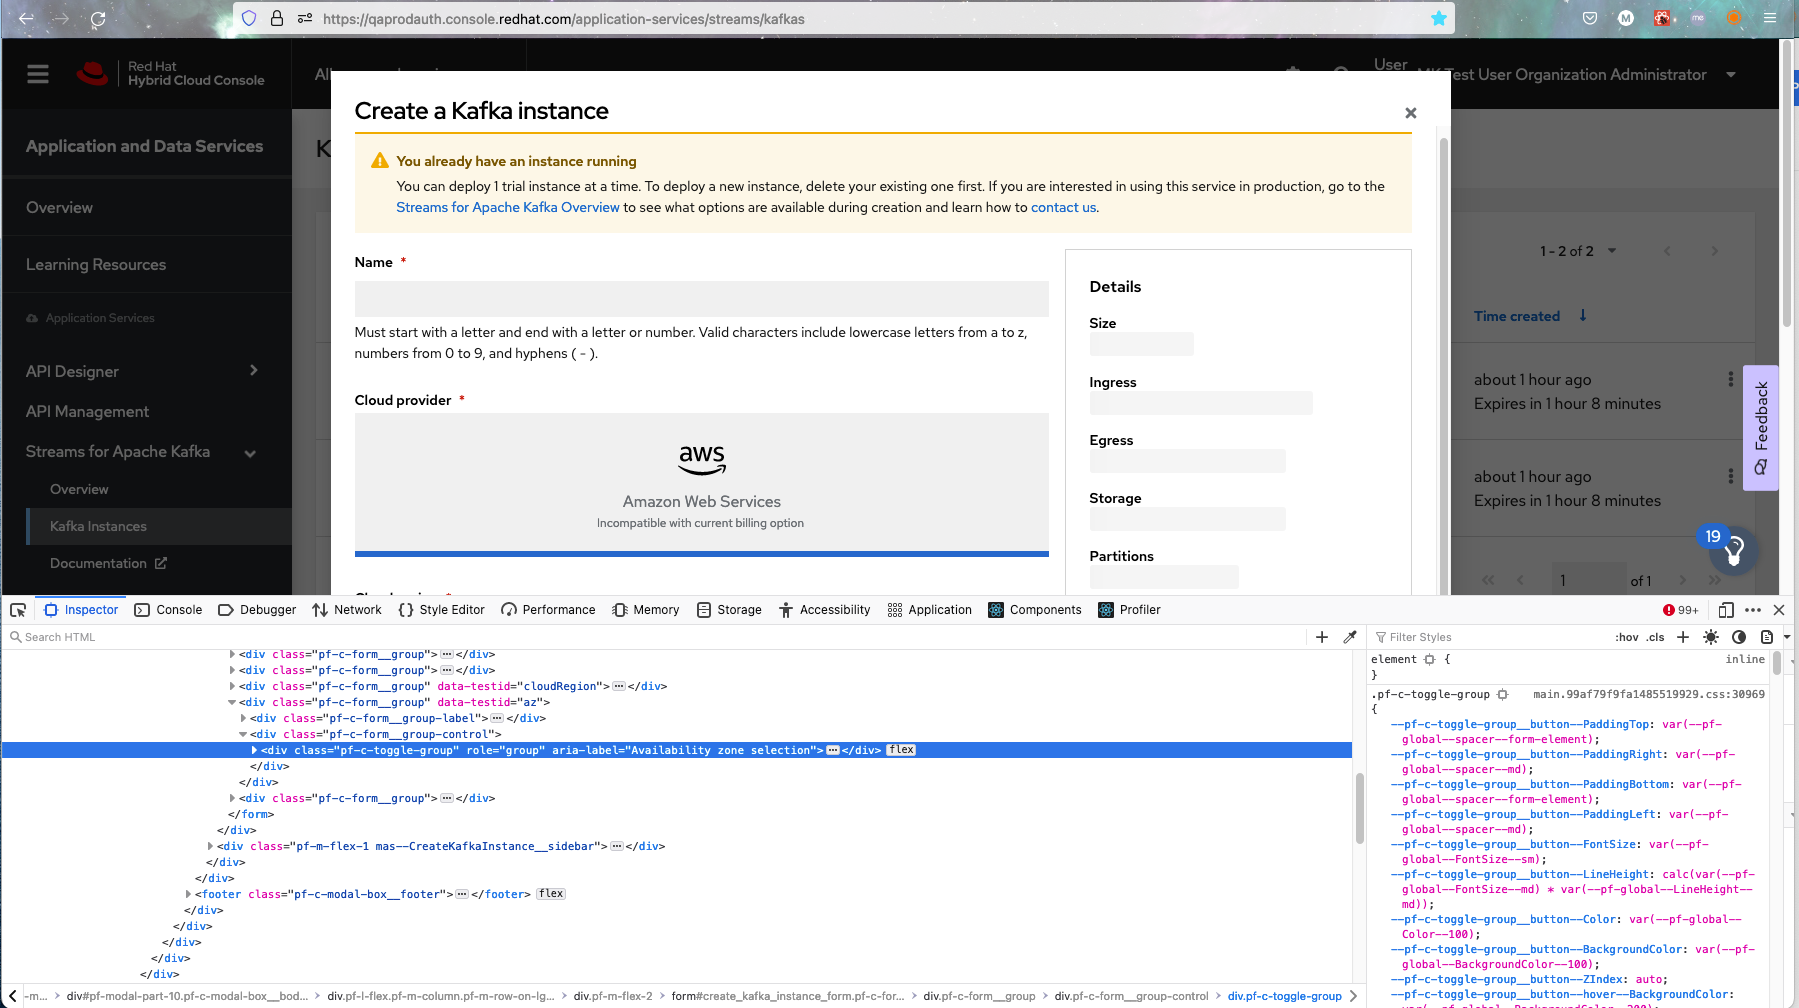Screen dimensions: 1799x1008
Task: Click the browser back arrow
Action: pos(26,18)
